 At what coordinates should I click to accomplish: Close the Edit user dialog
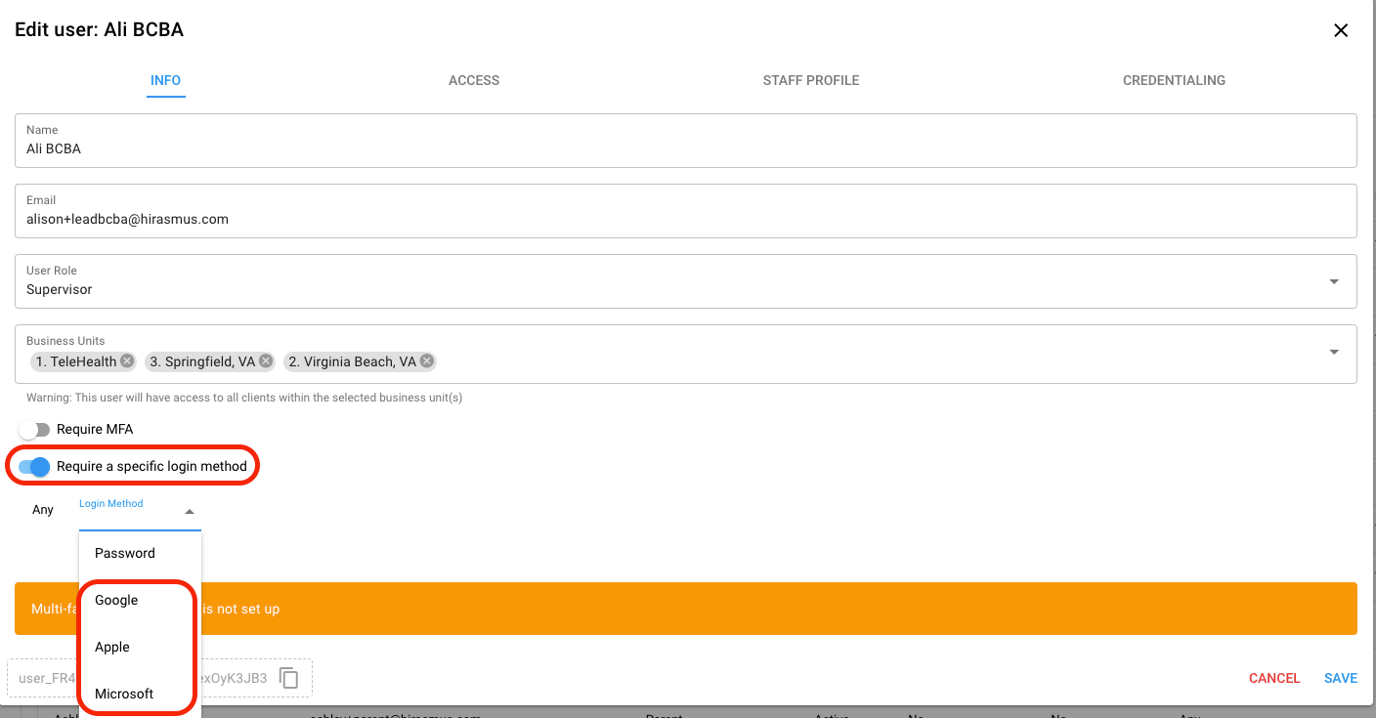1341,30
